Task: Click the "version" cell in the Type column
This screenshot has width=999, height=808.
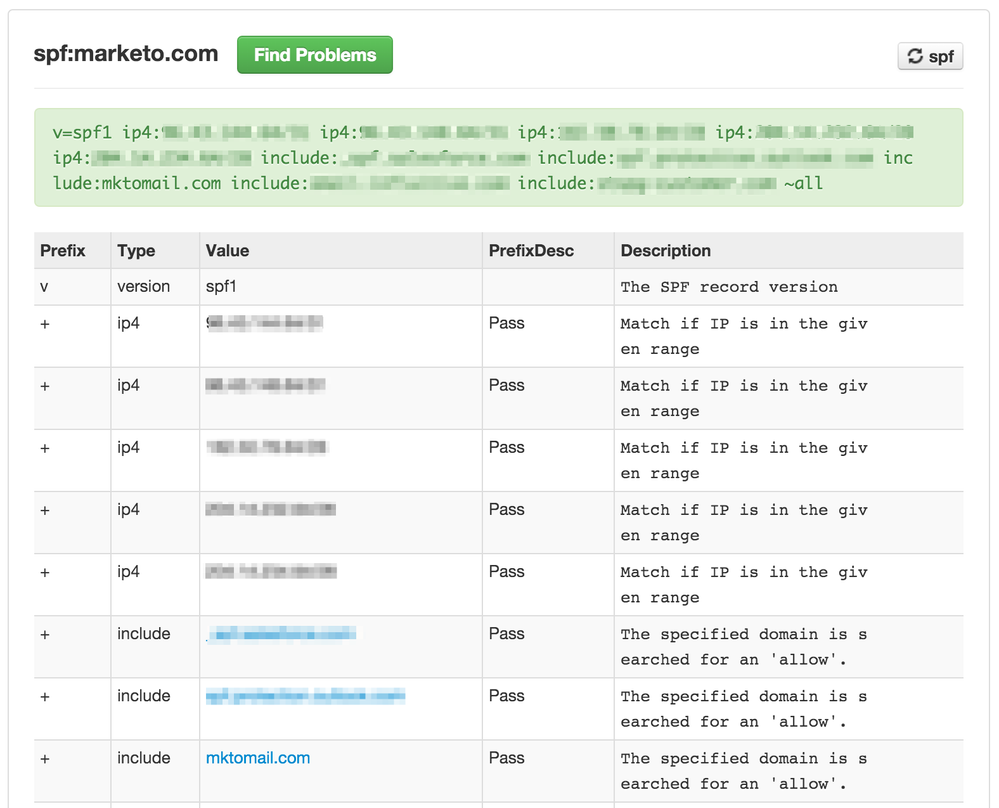Action: coord(143,287)
